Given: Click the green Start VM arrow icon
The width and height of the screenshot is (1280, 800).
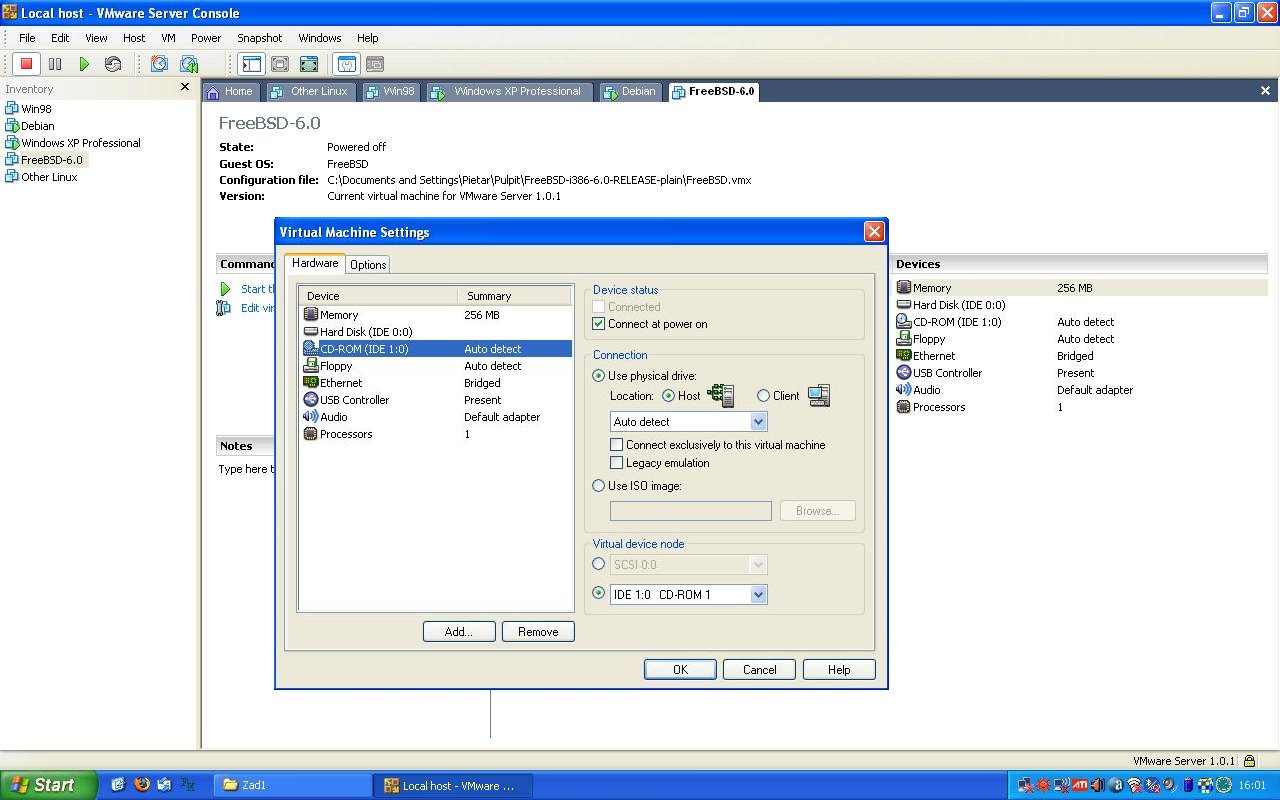Looking at the screenshot, I should (x=225, y=289).
